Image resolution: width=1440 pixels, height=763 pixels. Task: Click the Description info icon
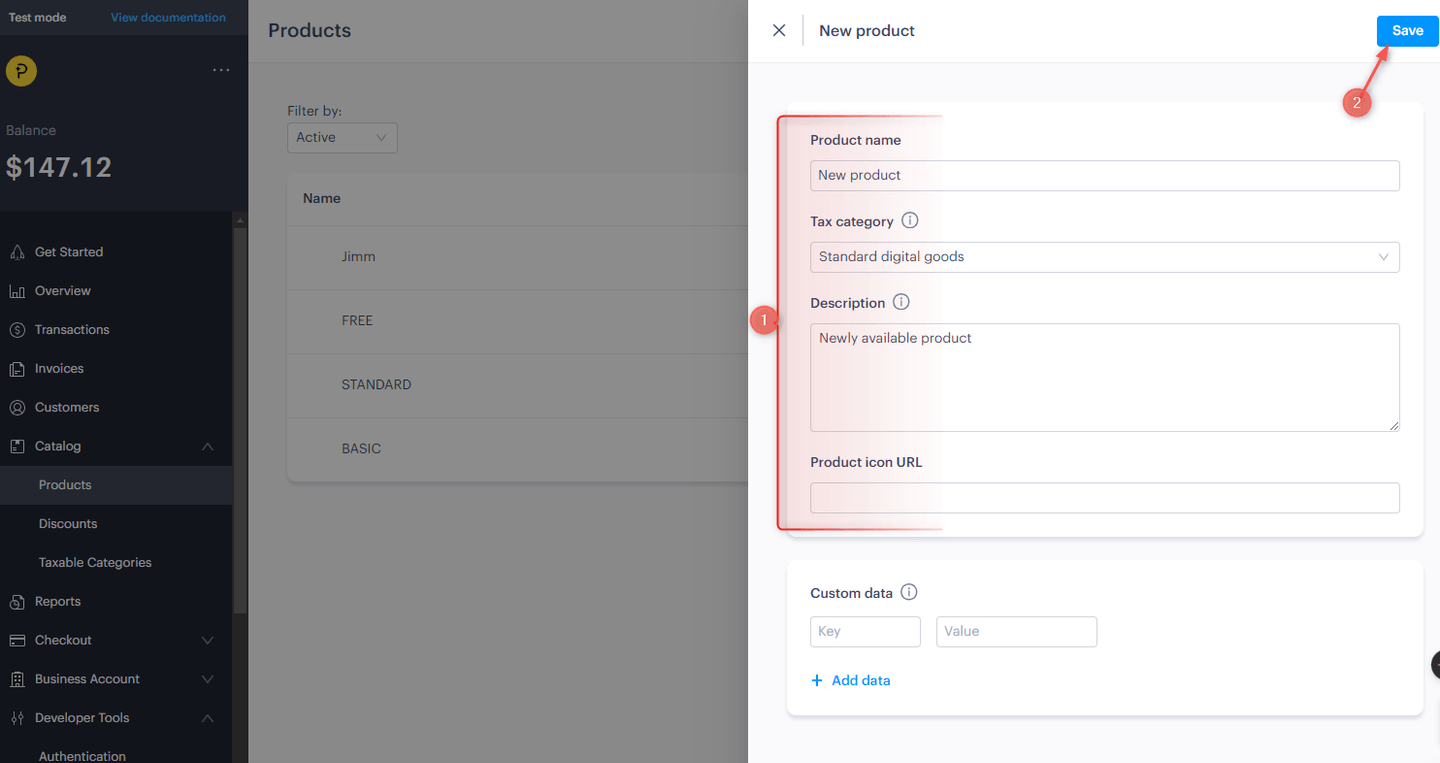901,301
